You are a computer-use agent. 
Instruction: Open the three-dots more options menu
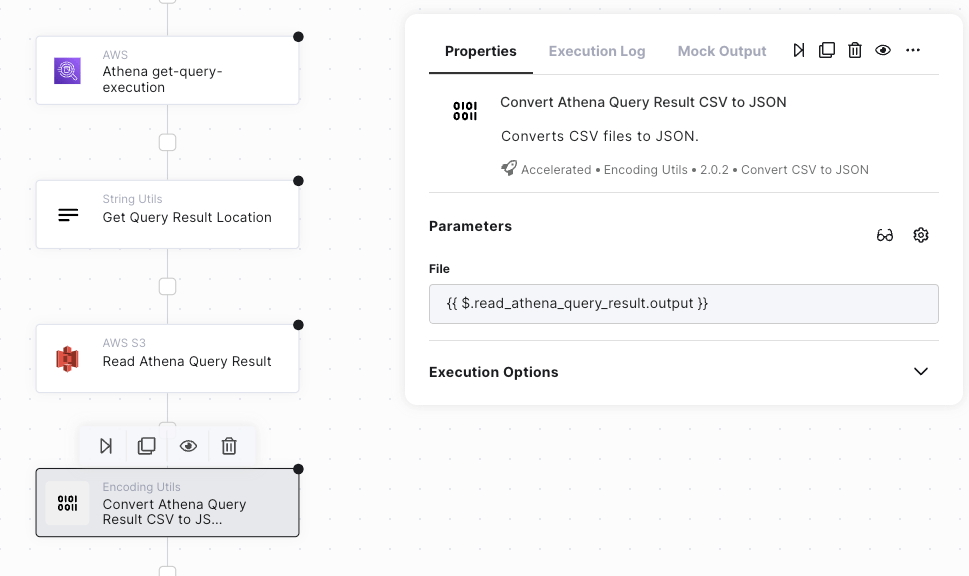[x=912, y=51]
